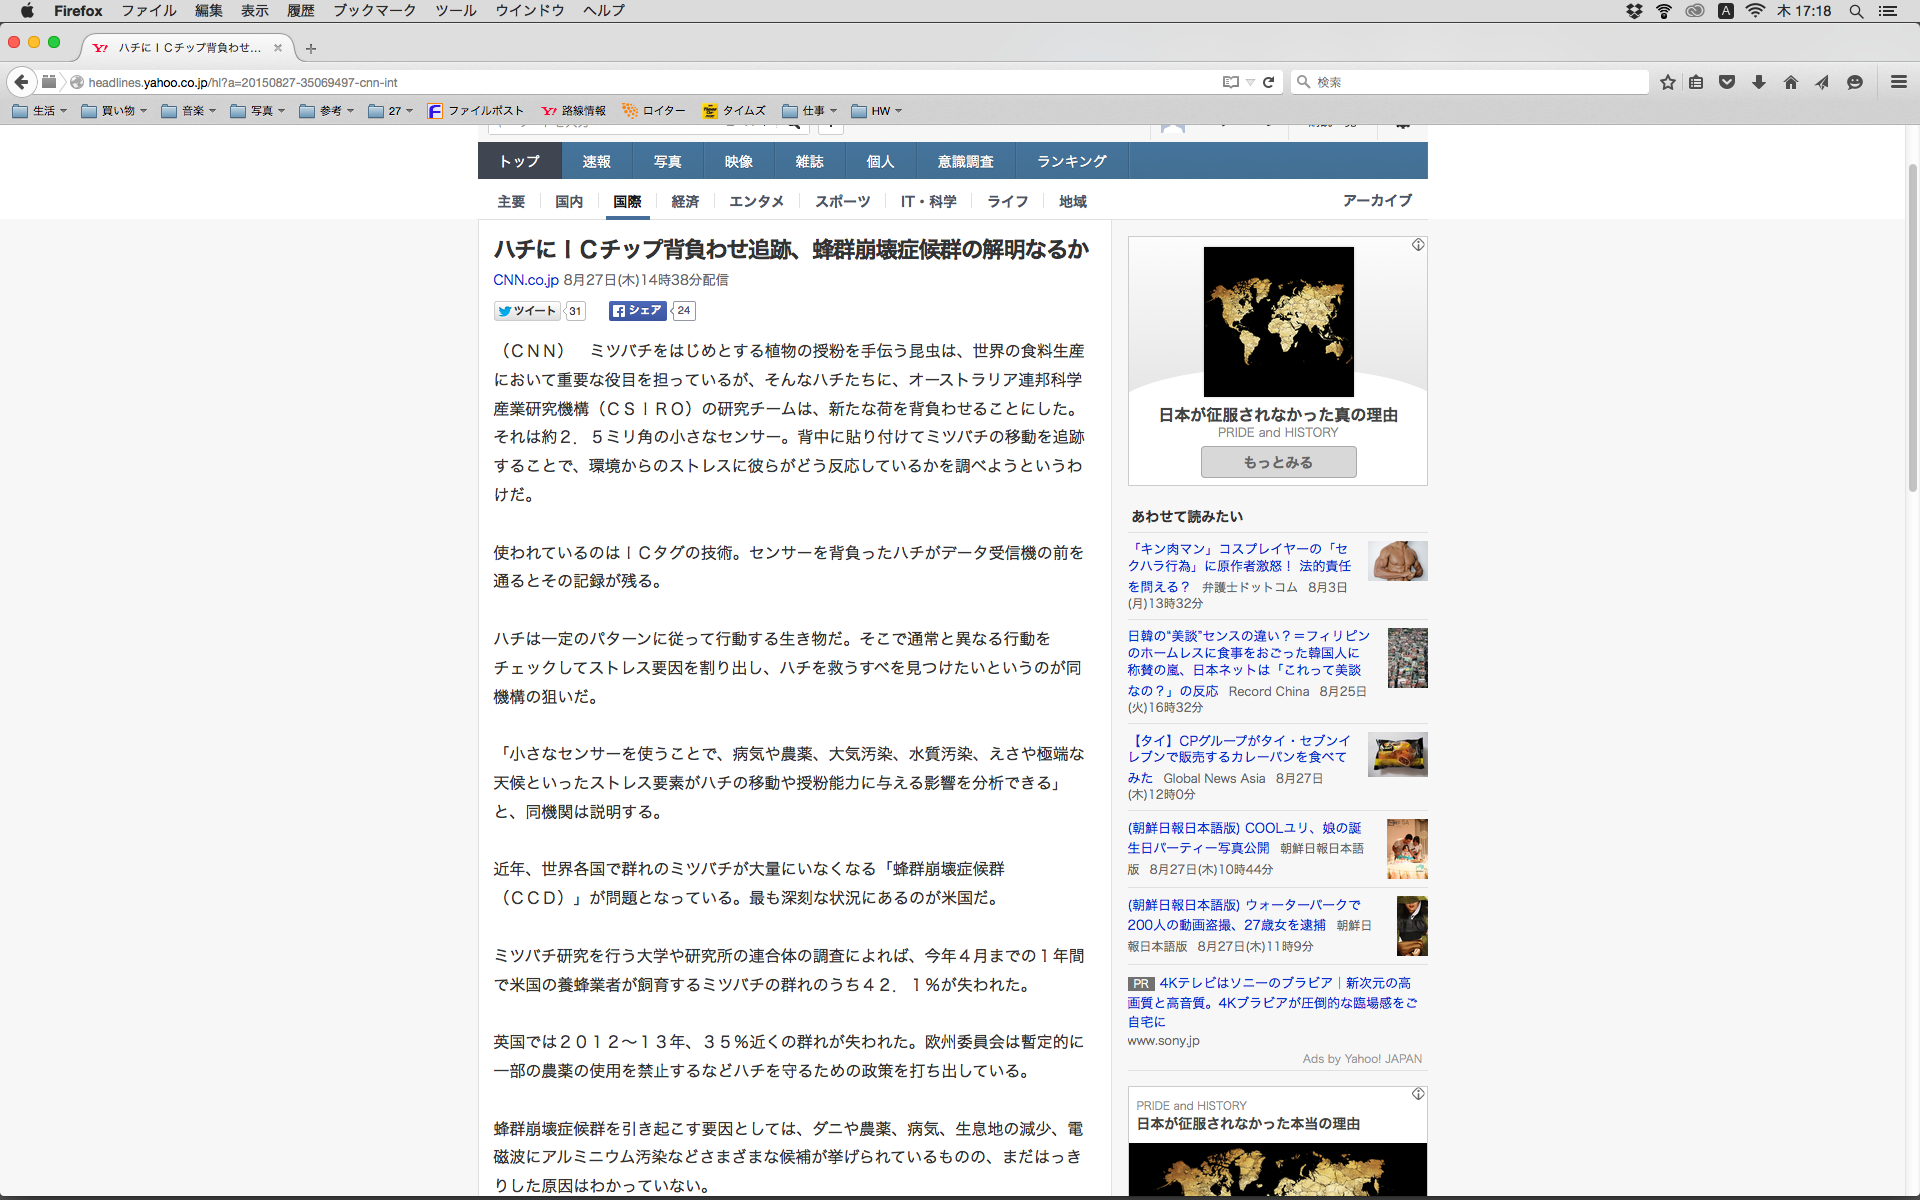Save page to Pocket

tap(1727, 82)
